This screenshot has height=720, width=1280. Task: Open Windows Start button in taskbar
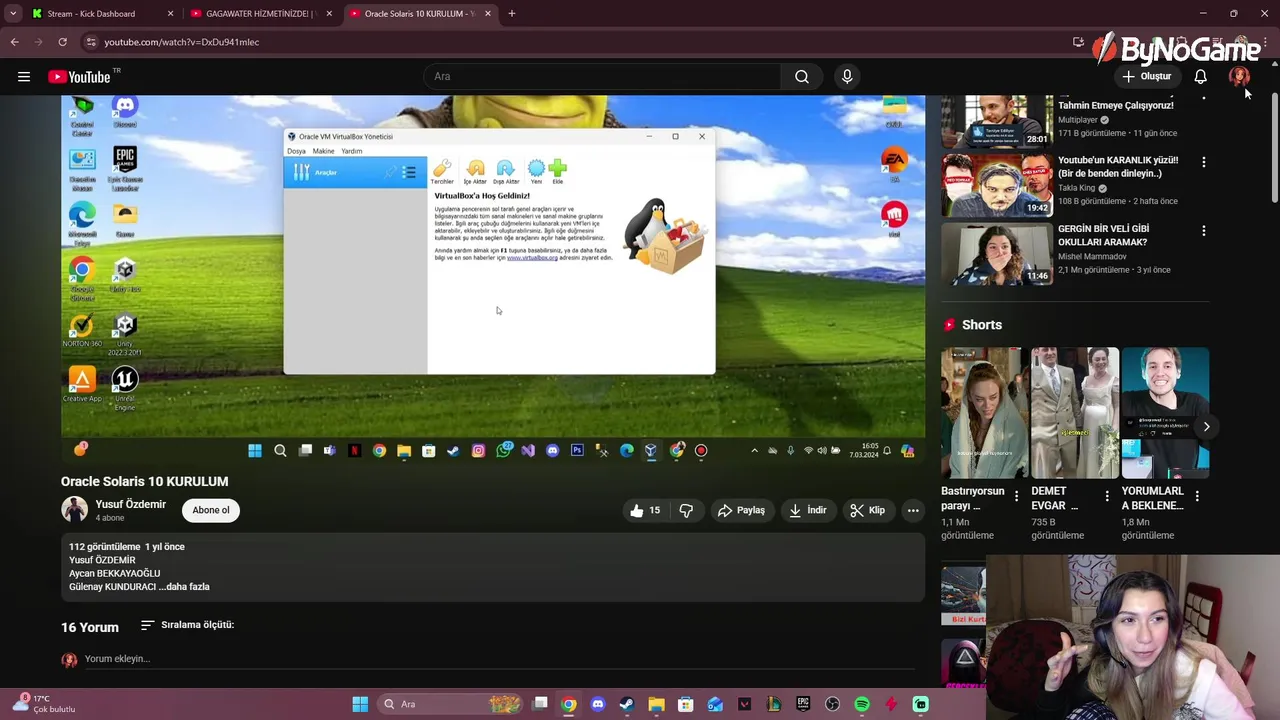pos(360,704)
